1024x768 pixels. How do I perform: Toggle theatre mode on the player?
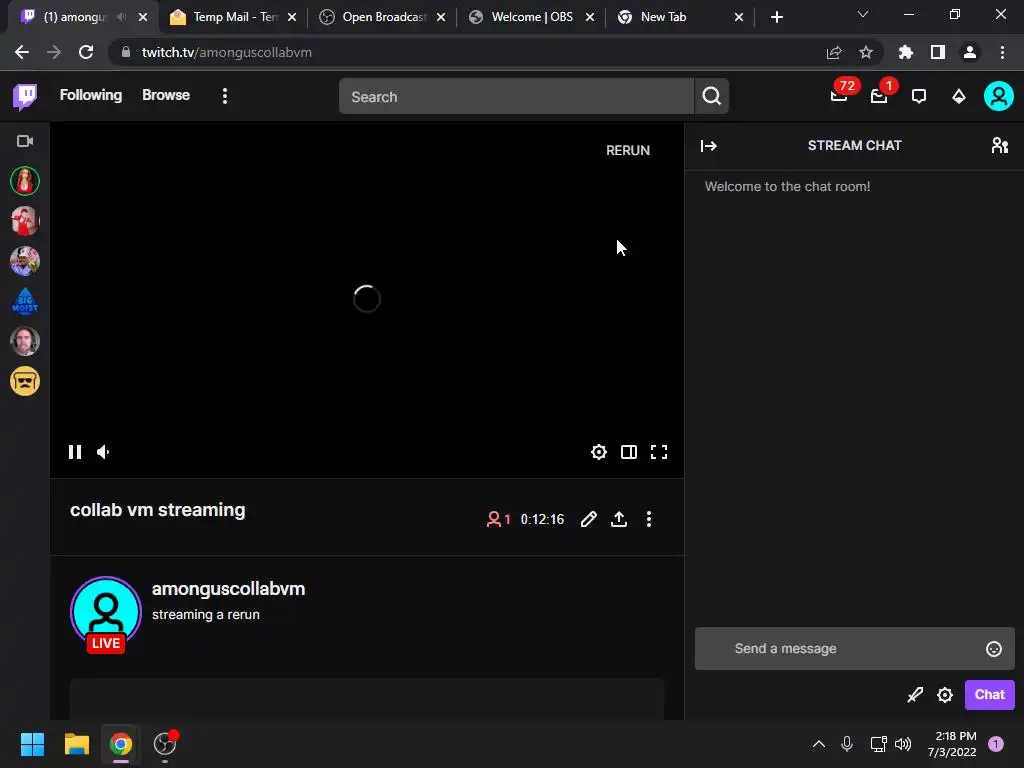tap(629, 452)
